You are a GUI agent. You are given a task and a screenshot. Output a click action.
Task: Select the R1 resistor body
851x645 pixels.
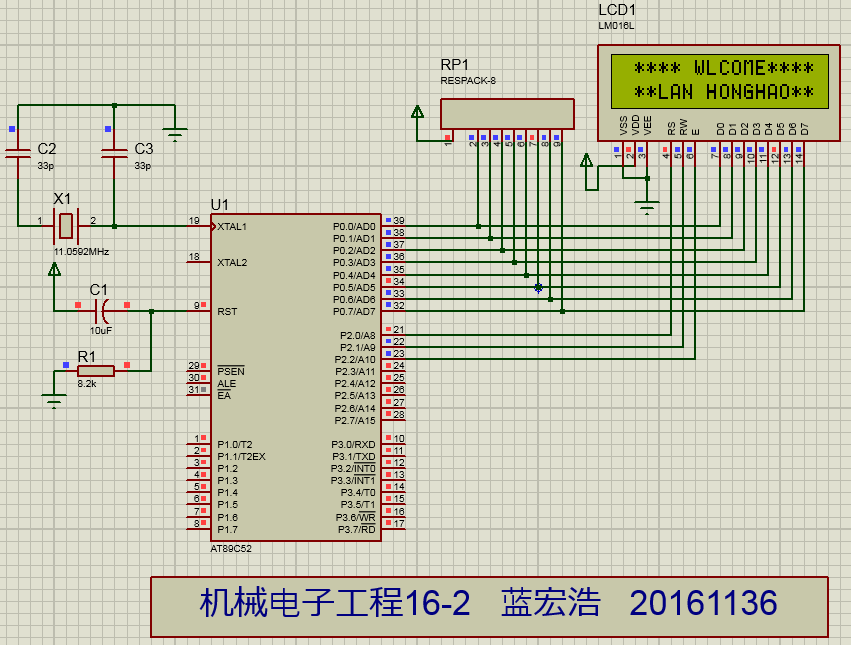[x=96, y=371]
